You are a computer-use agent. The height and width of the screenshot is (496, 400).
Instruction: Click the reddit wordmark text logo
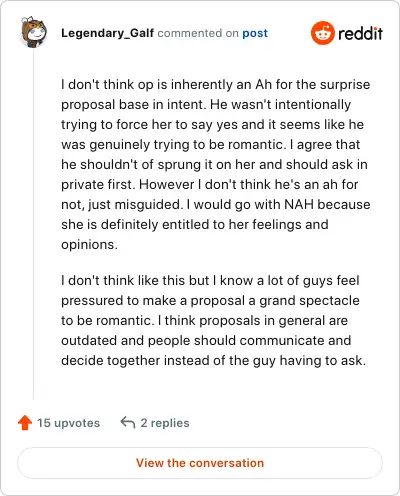[360, 33]
